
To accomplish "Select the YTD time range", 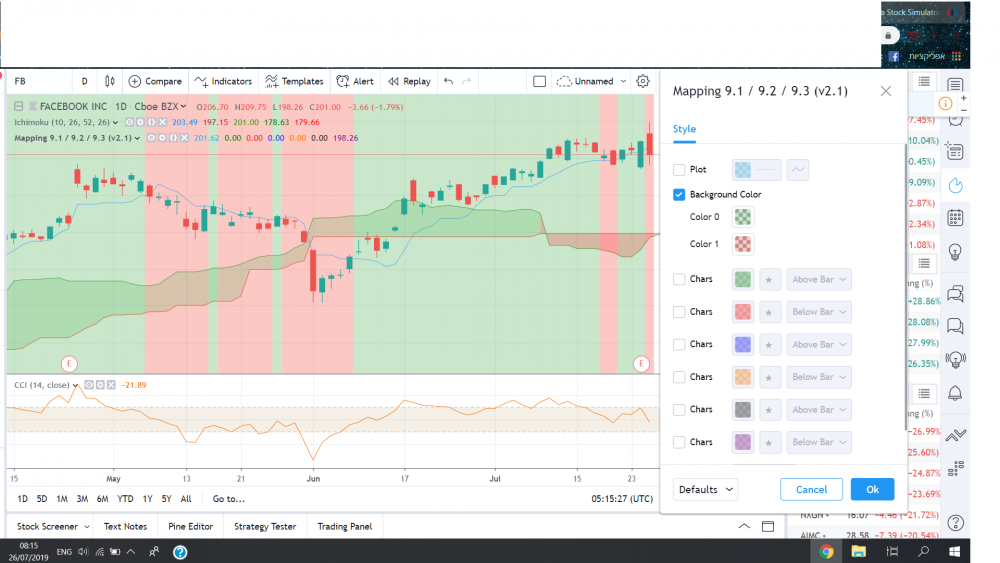I will point(126,499).
